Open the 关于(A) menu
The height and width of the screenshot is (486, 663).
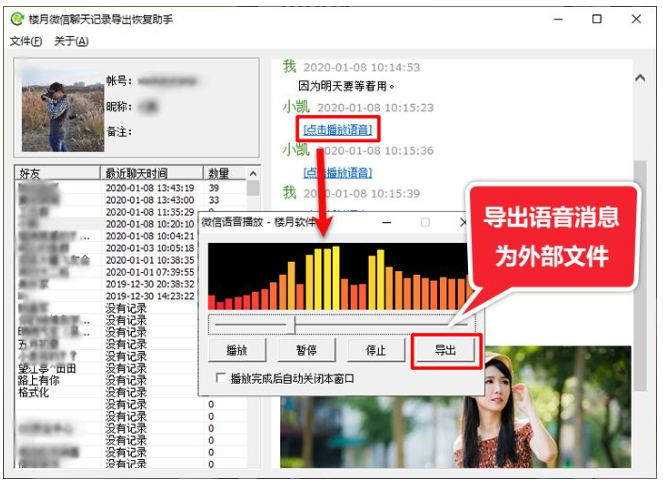[x=71, y=41]
